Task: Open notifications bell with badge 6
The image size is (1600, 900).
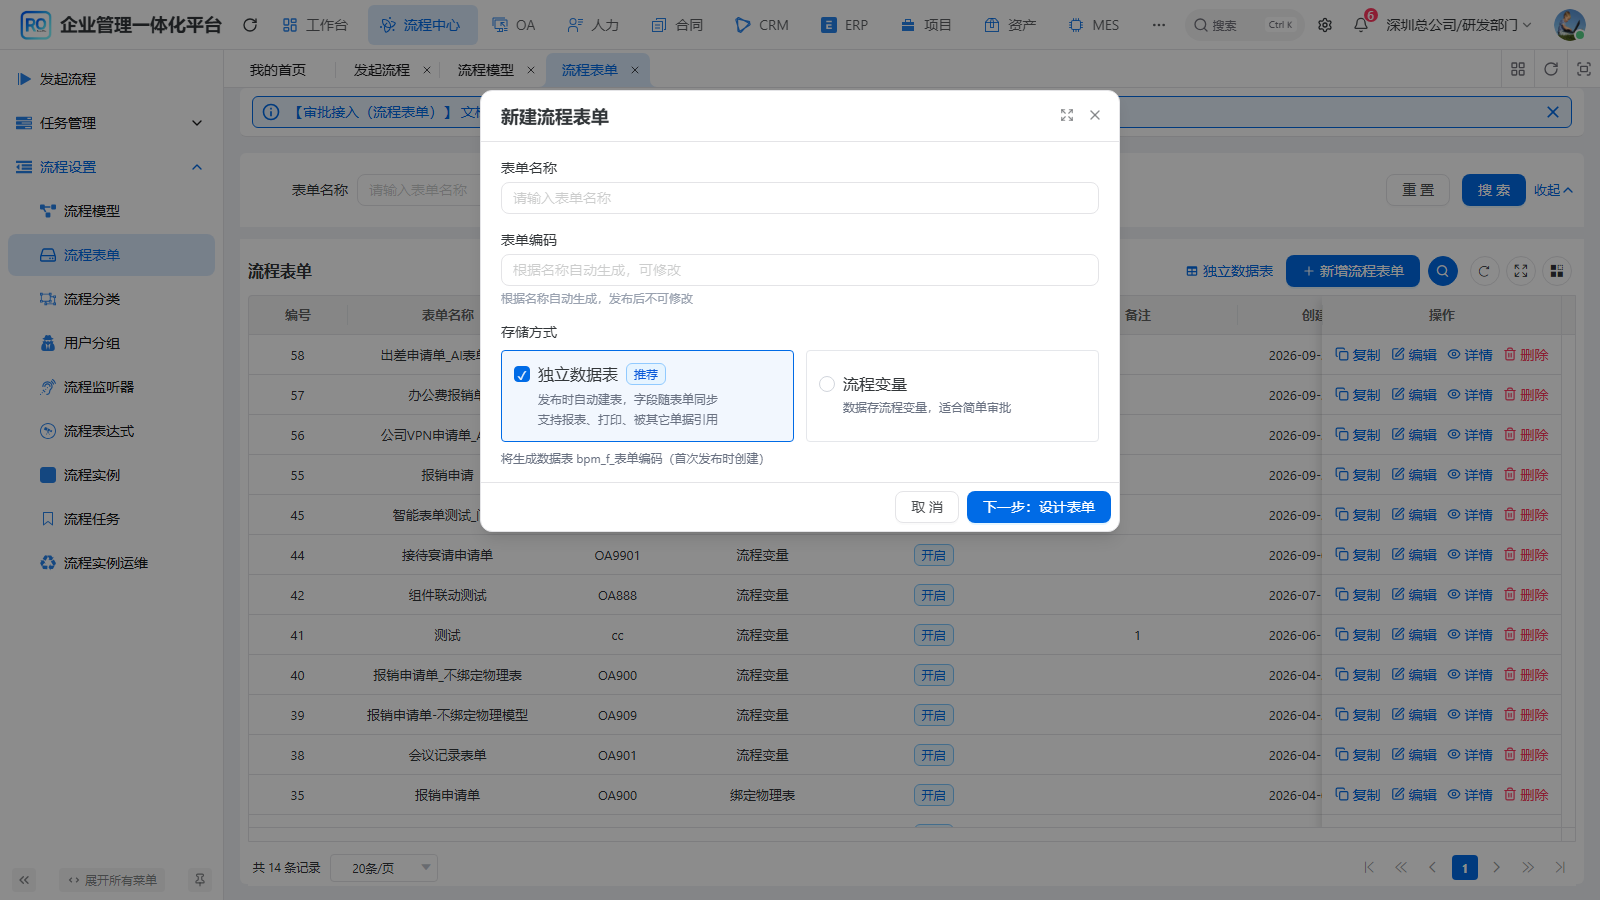Action: pos(1361,25)
